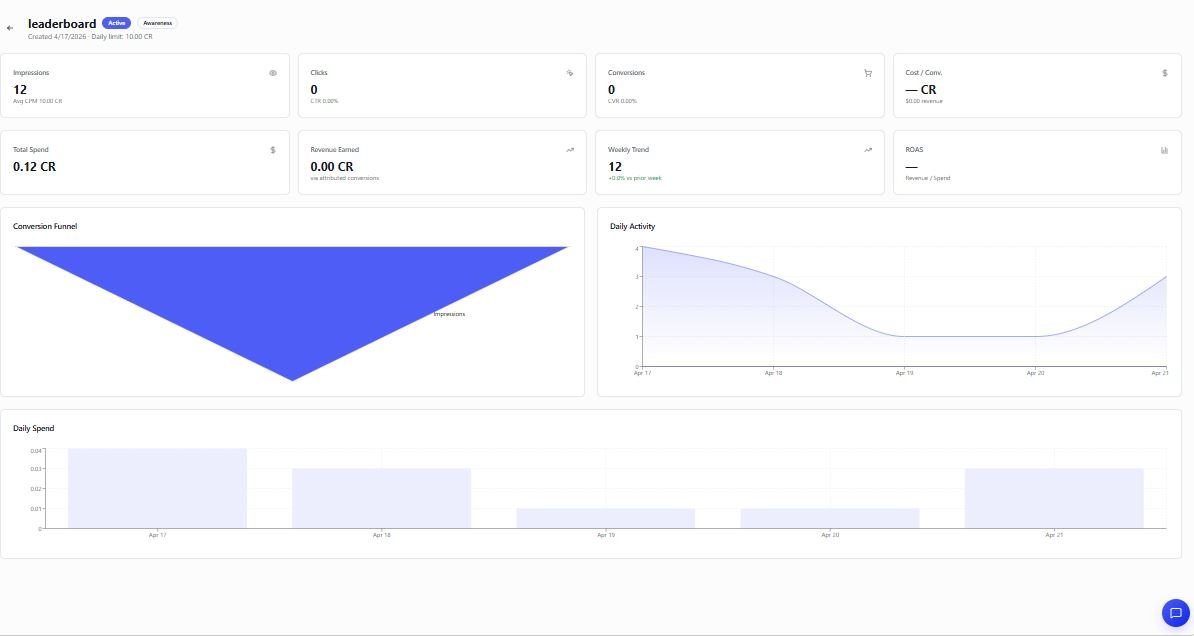The width and height of the screenshot is (1194, 636).
Task: Click the back arrow beside leaderboard title
Action: [10, 28]
